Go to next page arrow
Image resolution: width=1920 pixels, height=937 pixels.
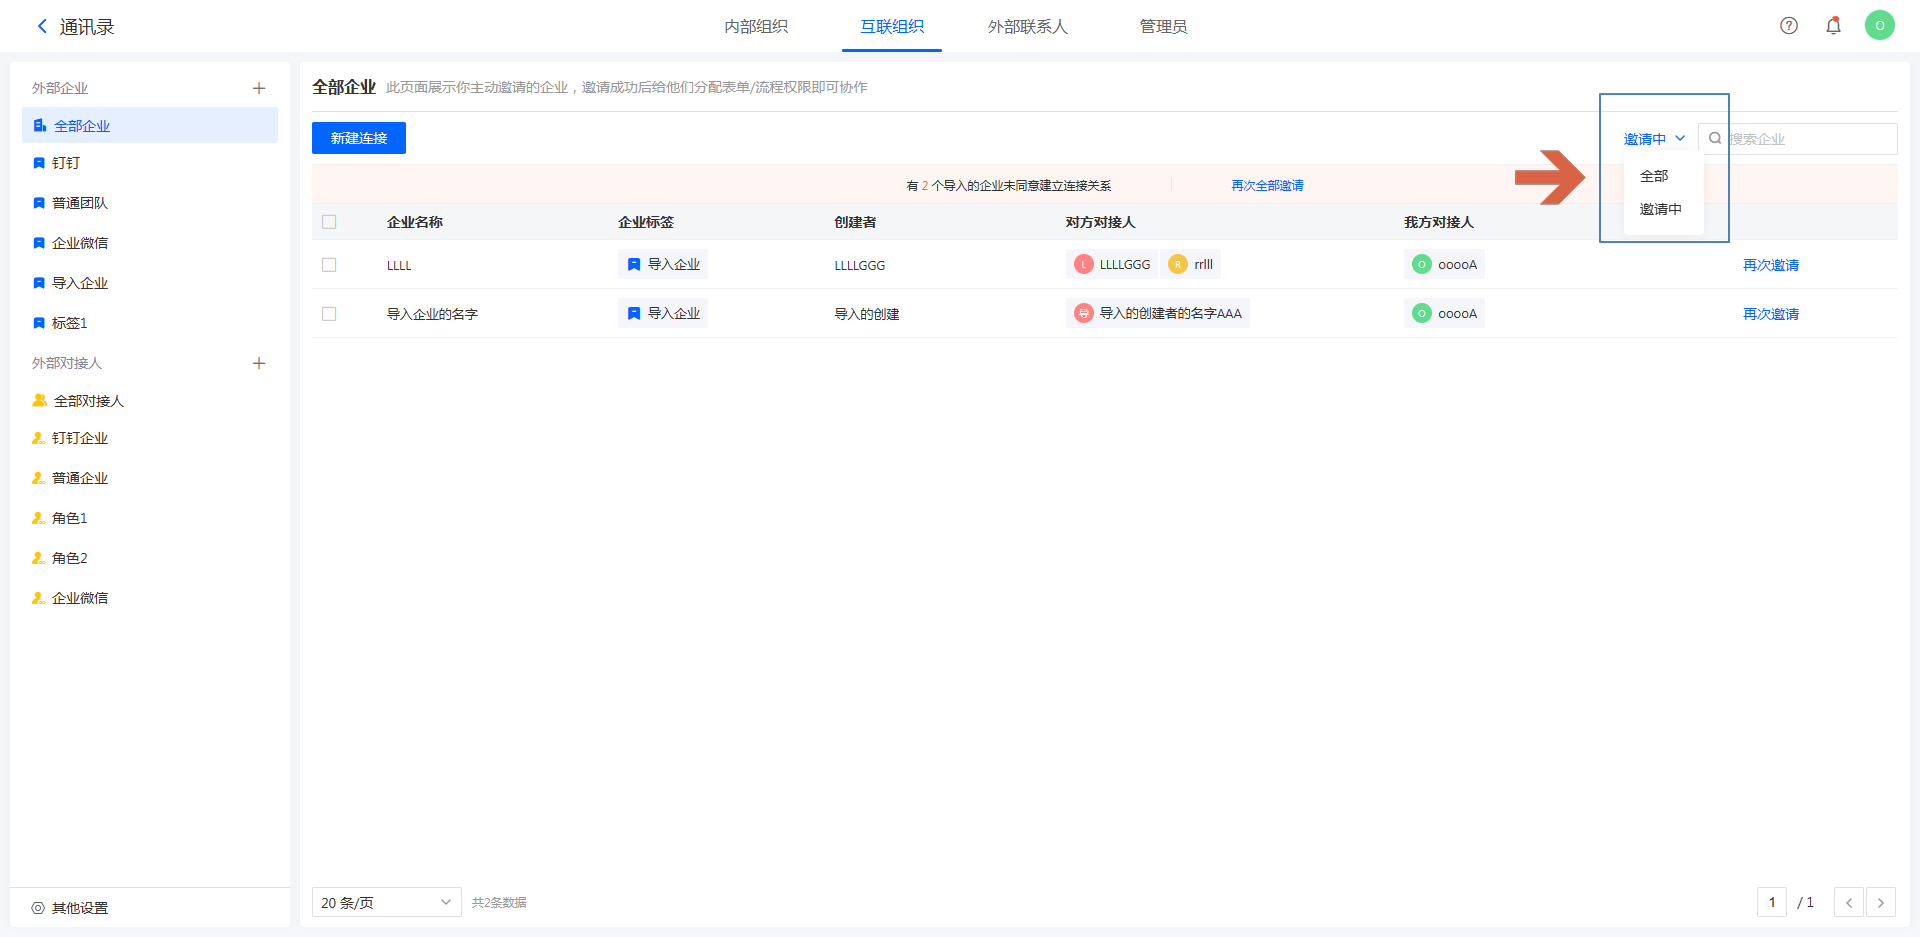coord(1880,903)
